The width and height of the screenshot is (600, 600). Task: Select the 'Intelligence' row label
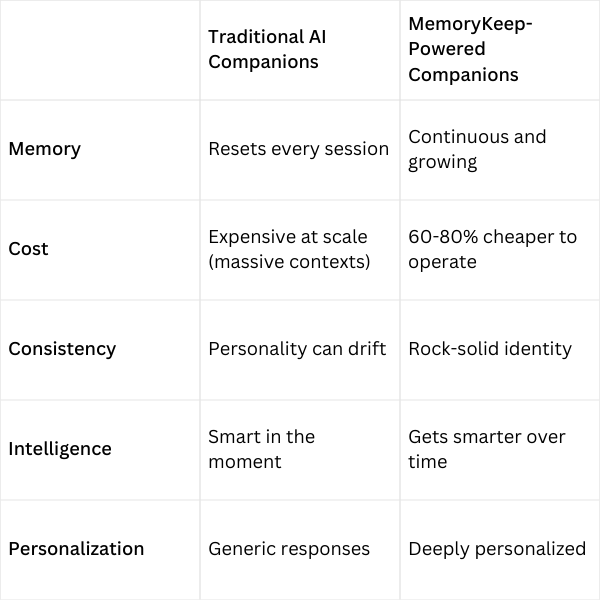(60, 449)
